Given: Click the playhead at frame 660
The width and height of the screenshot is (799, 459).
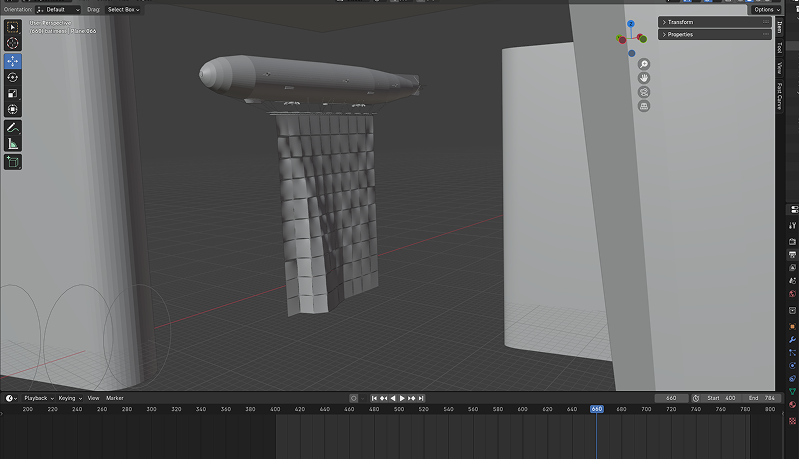Looking at the screenshot, I should pyautogui.click(x=597, y=409).
